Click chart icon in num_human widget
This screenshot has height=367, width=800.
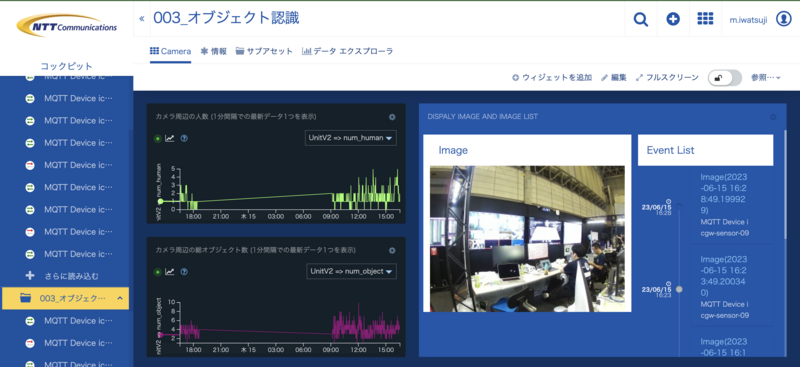pos(169,138)
